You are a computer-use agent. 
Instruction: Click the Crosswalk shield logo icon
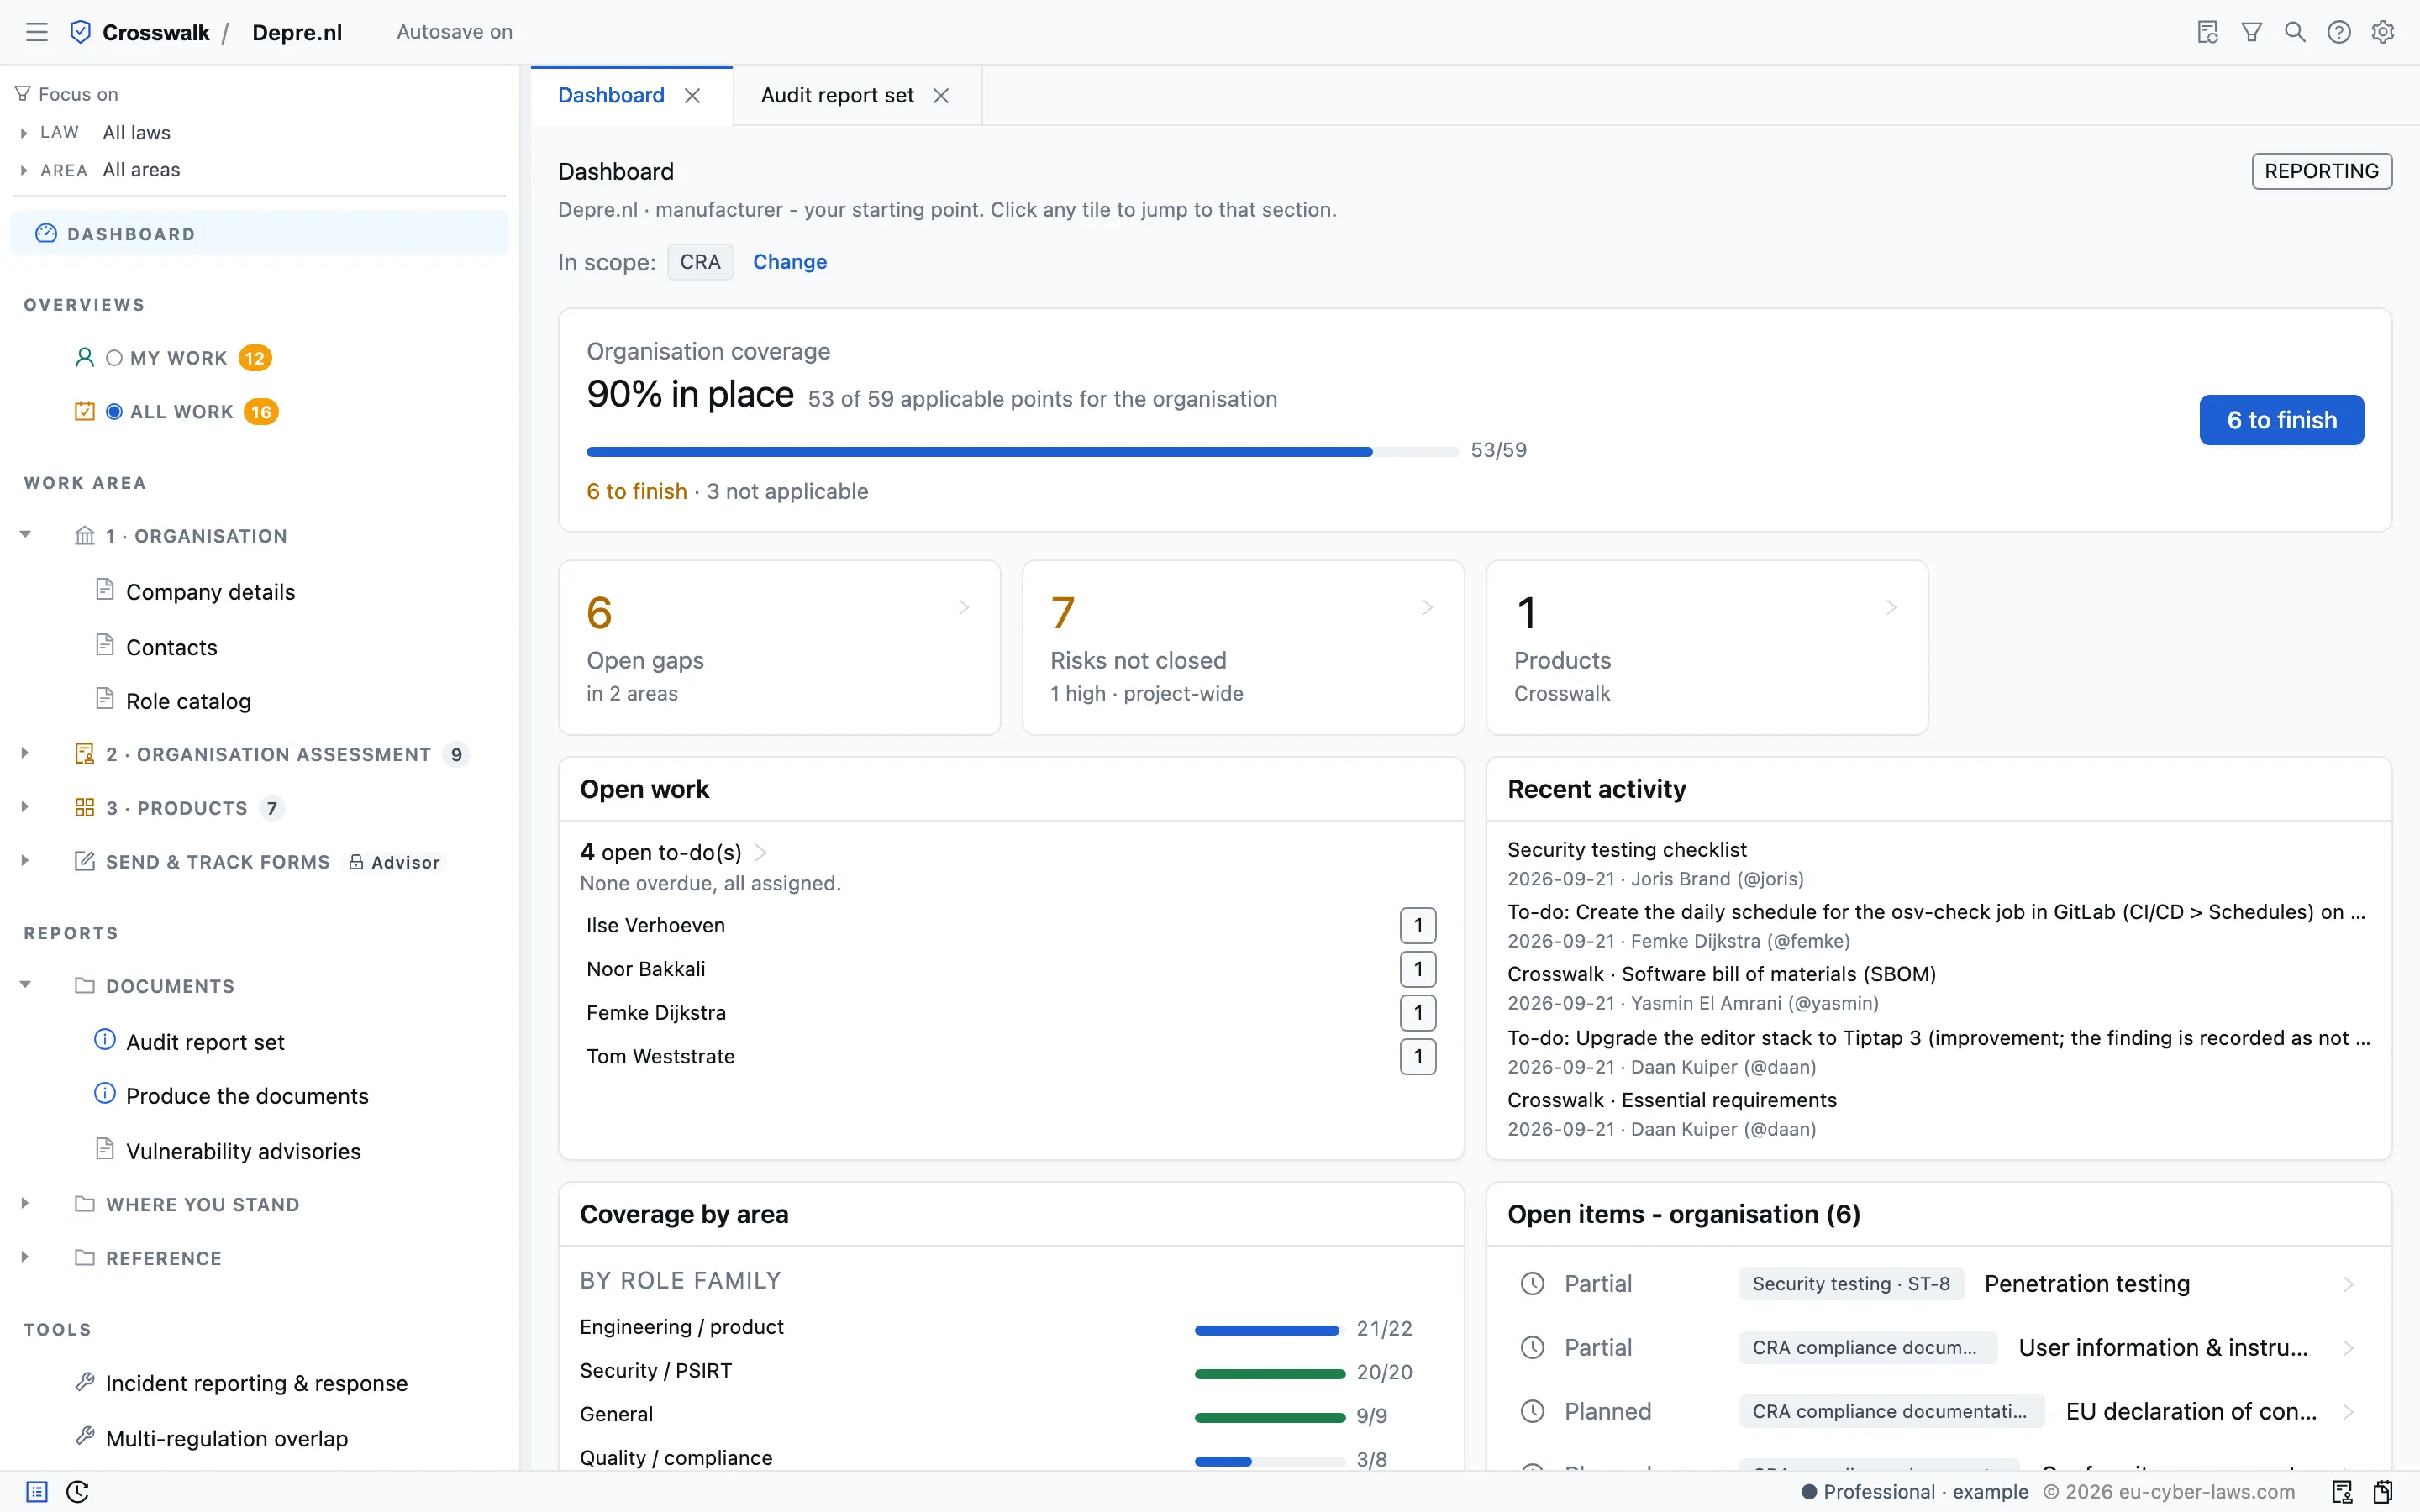(81, 32)
